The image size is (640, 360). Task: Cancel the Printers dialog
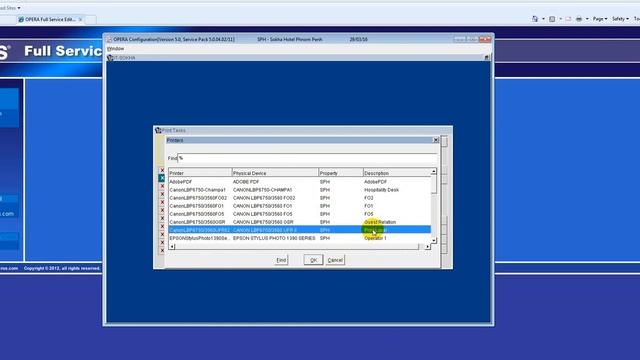coord(335,260)
